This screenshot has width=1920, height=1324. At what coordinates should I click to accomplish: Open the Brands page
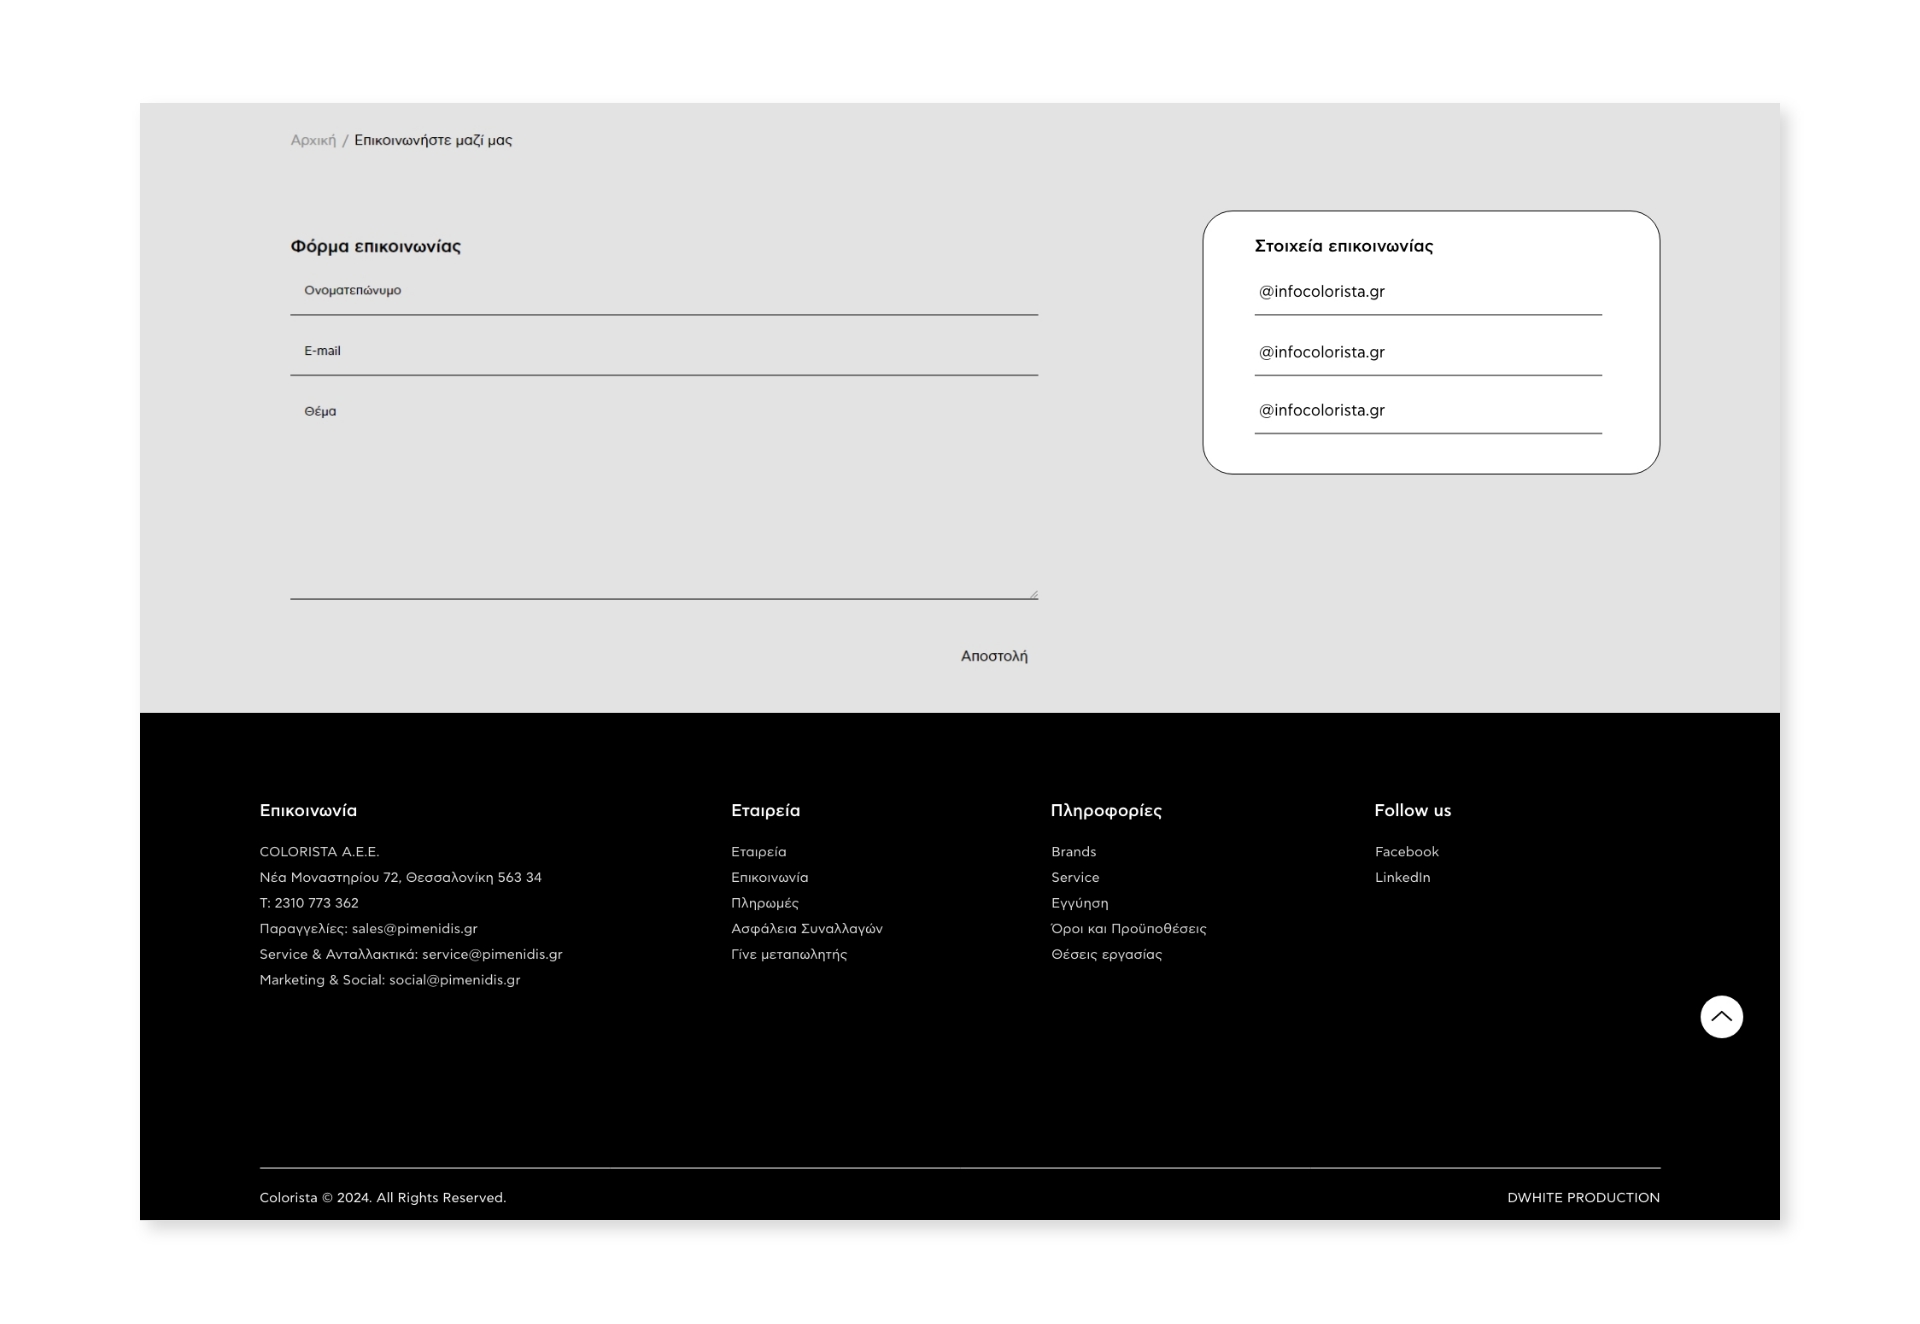(1073, 851)
